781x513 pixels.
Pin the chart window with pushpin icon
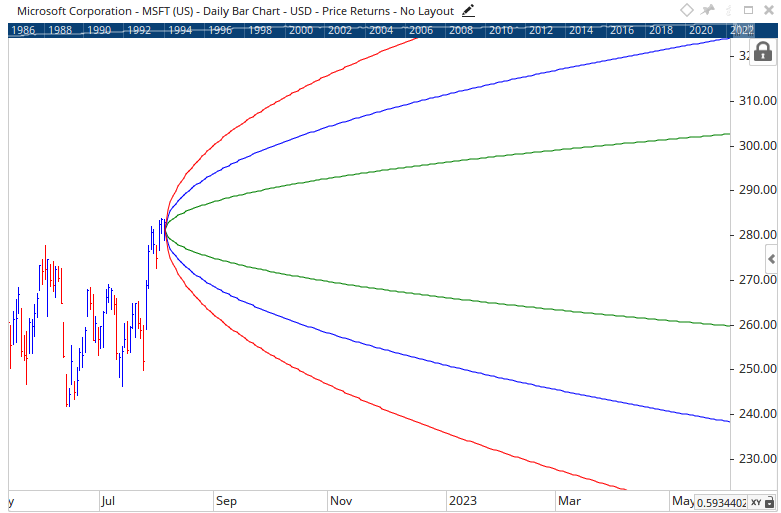coord(707,10)
